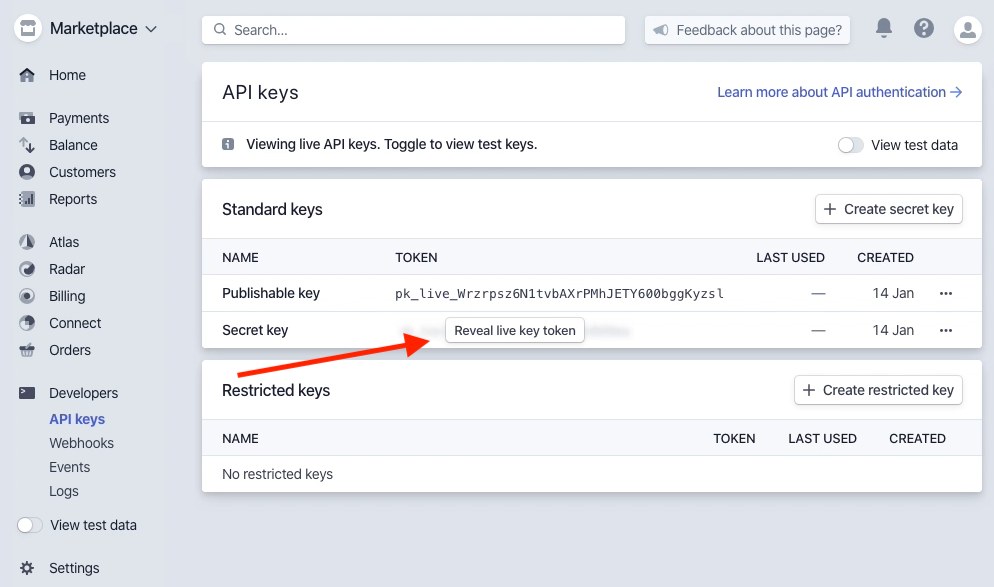
Task: Click Create restricted key button
Action: tap(878, 390)
